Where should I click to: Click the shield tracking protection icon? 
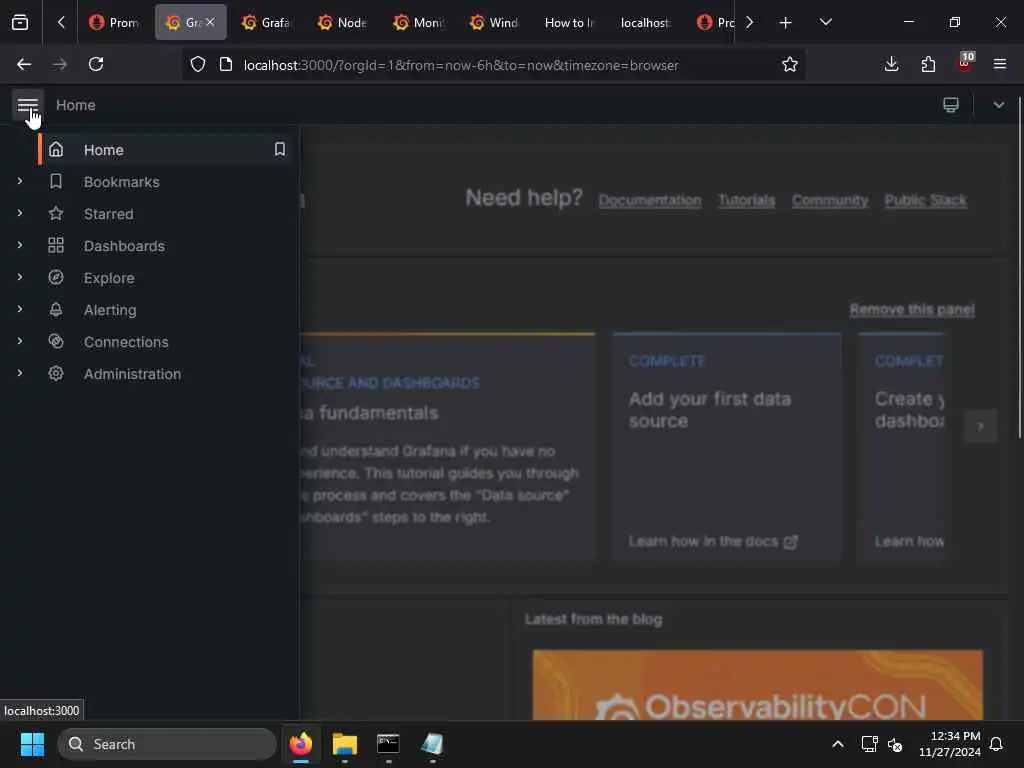point(198,64)
